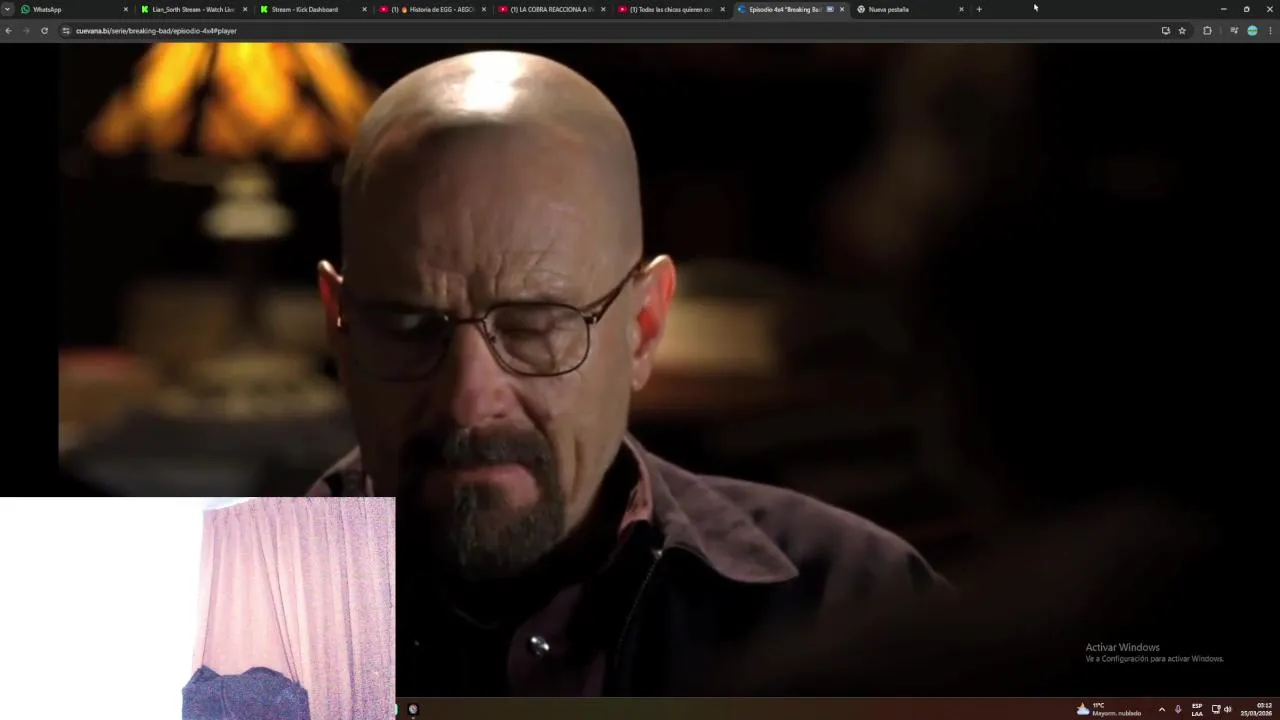Viewport: 1280px width, 720px height.
Task: Open the clock showing 03:12
Action: click(x=1257, y=709)
